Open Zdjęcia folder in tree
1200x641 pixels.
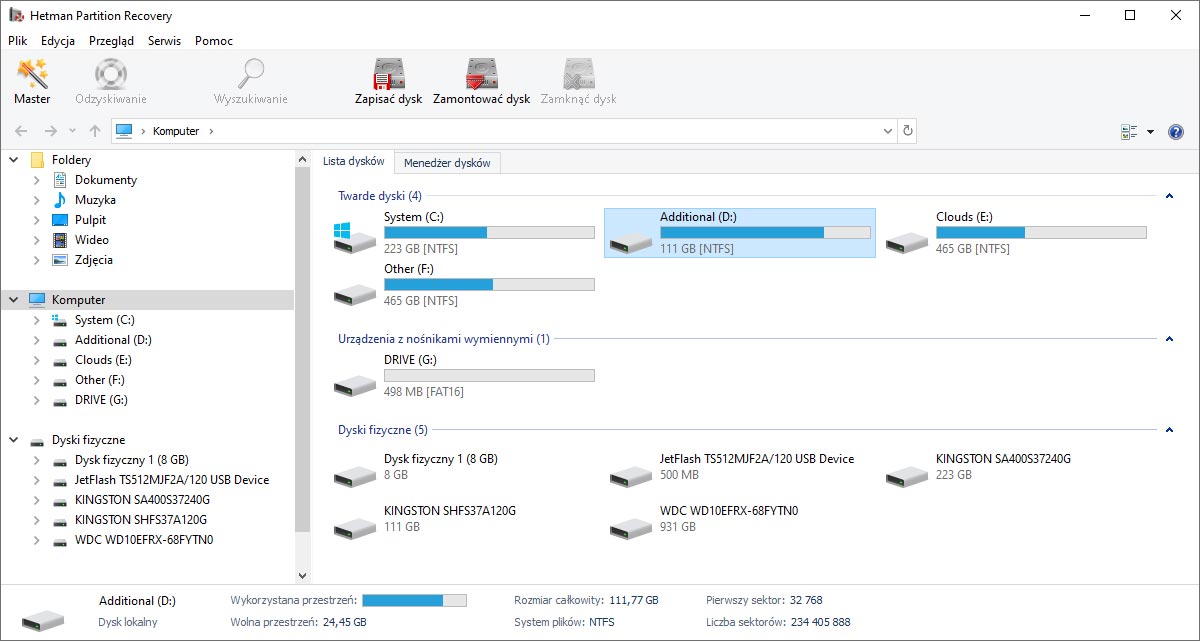(x=93, y=260)
